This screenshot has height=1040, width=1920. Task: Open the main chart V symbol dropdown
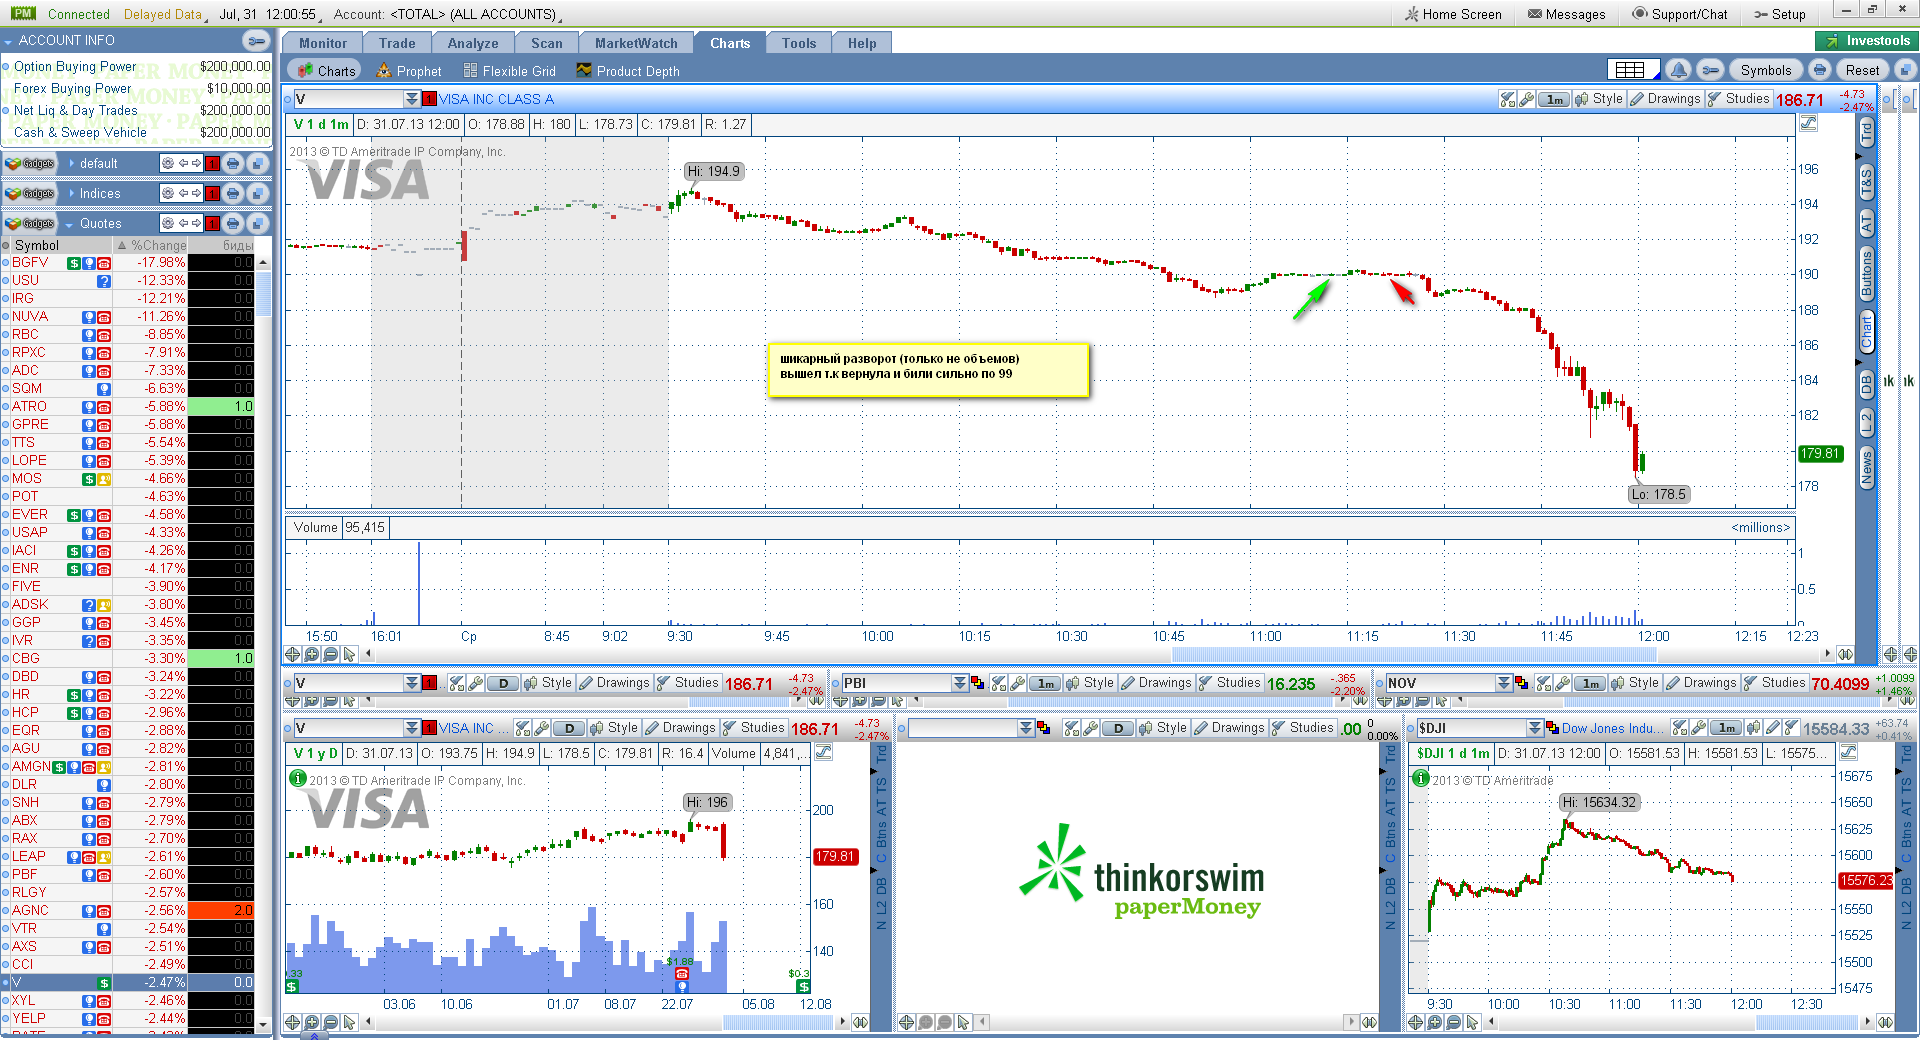(412, 99)
